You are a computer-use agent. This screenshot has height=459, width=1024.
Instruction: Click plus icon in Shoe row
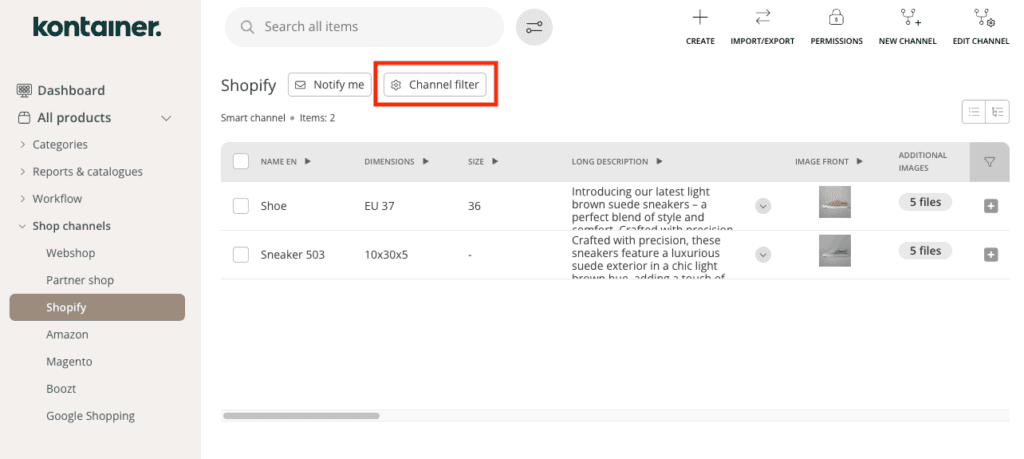(x=991, y=206)
